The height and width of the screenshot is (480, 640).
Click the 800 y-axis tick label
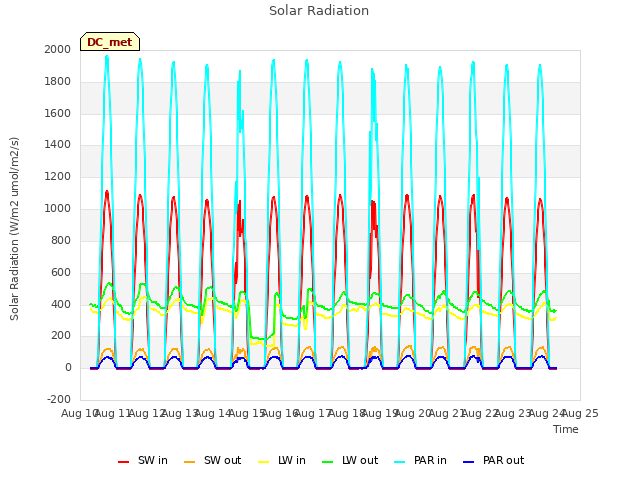coord(61,240)
